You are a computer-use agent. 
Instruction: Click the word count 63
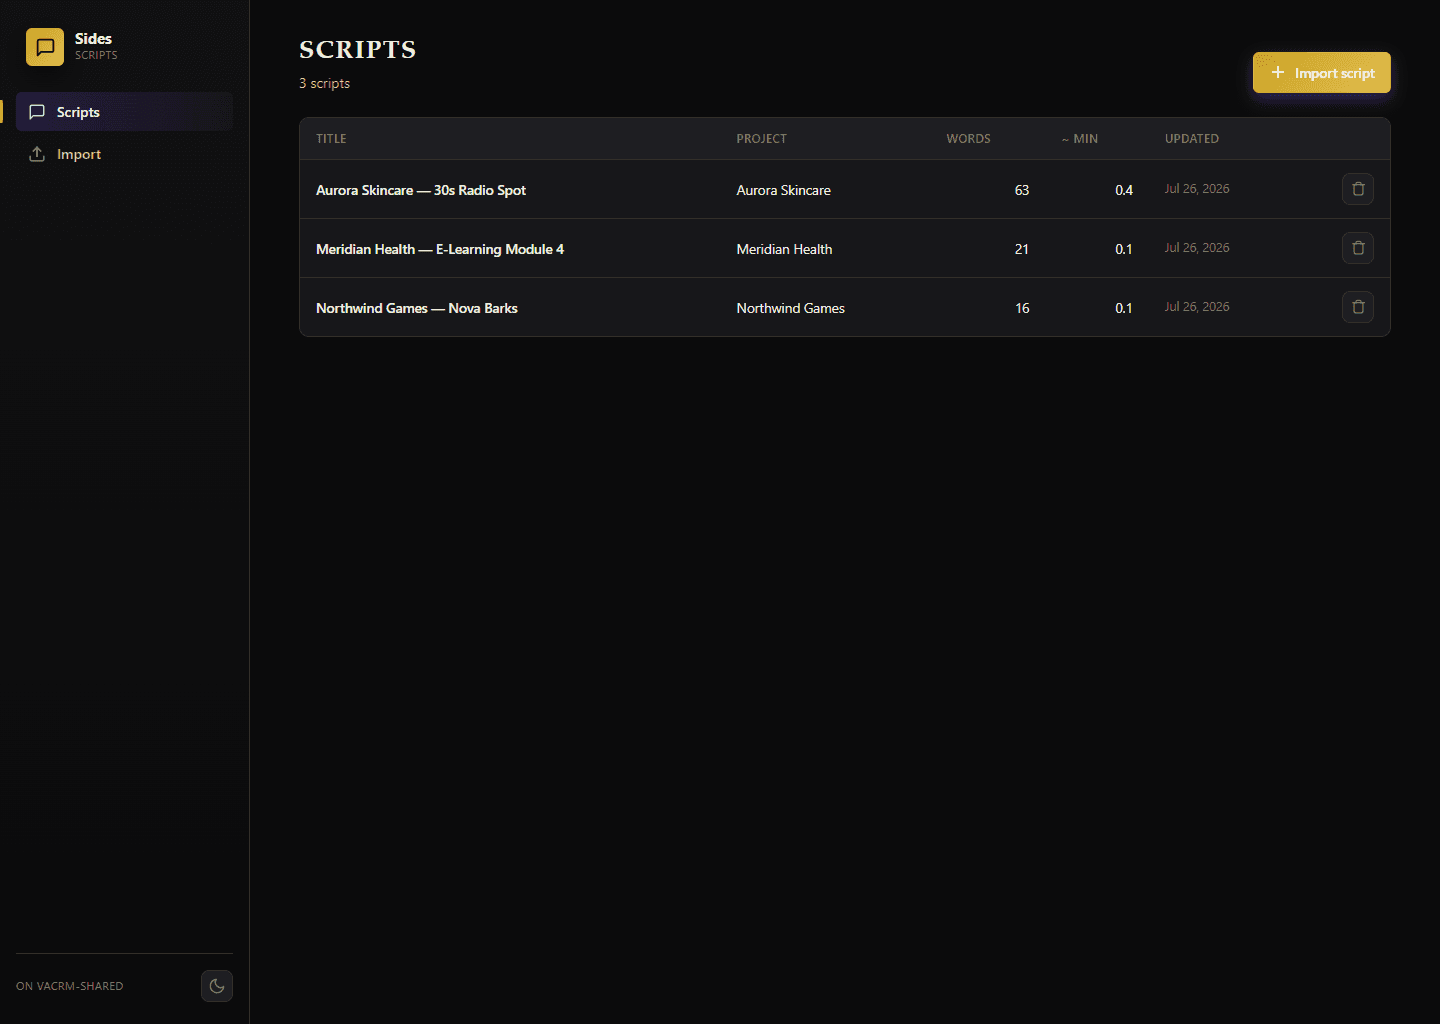[1022, 190]
